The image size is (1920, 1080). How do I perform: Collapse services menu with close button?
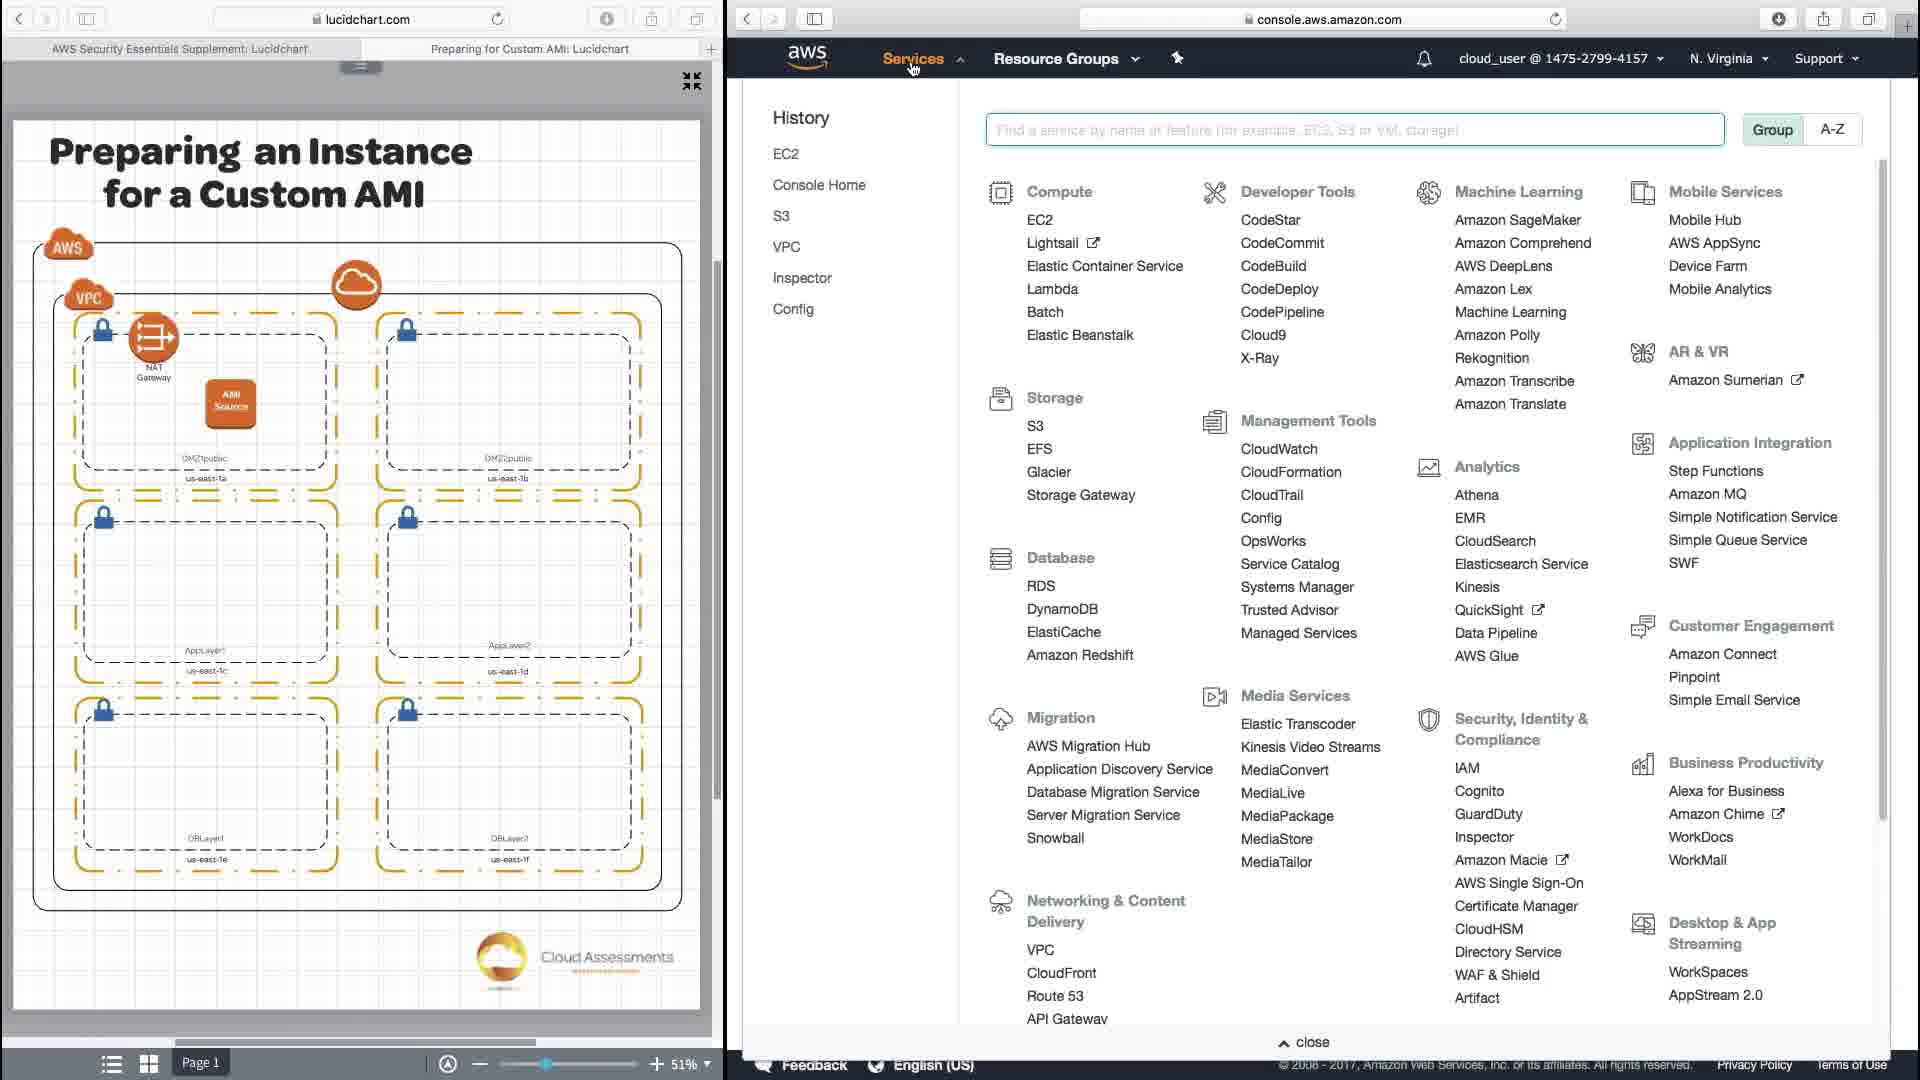click(1304, 1042)
